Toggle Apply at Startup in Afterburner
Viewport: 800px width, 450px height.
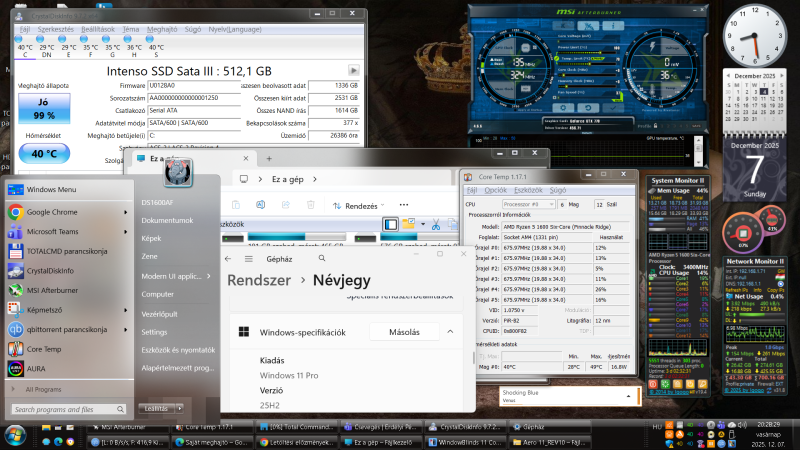coord(528,110)
